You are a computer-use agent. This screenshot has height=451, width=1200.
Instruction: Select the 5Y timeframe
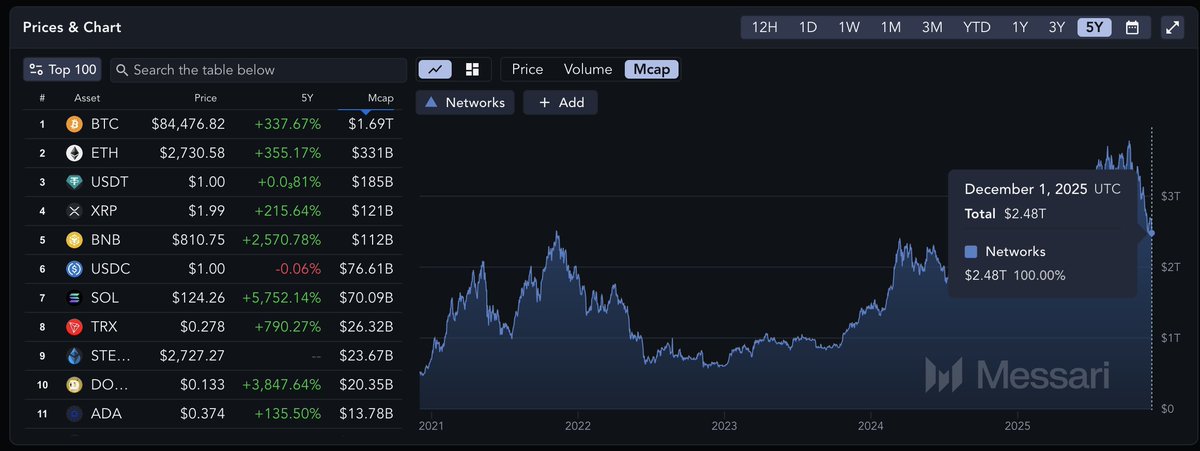(x=1094, y=27)
